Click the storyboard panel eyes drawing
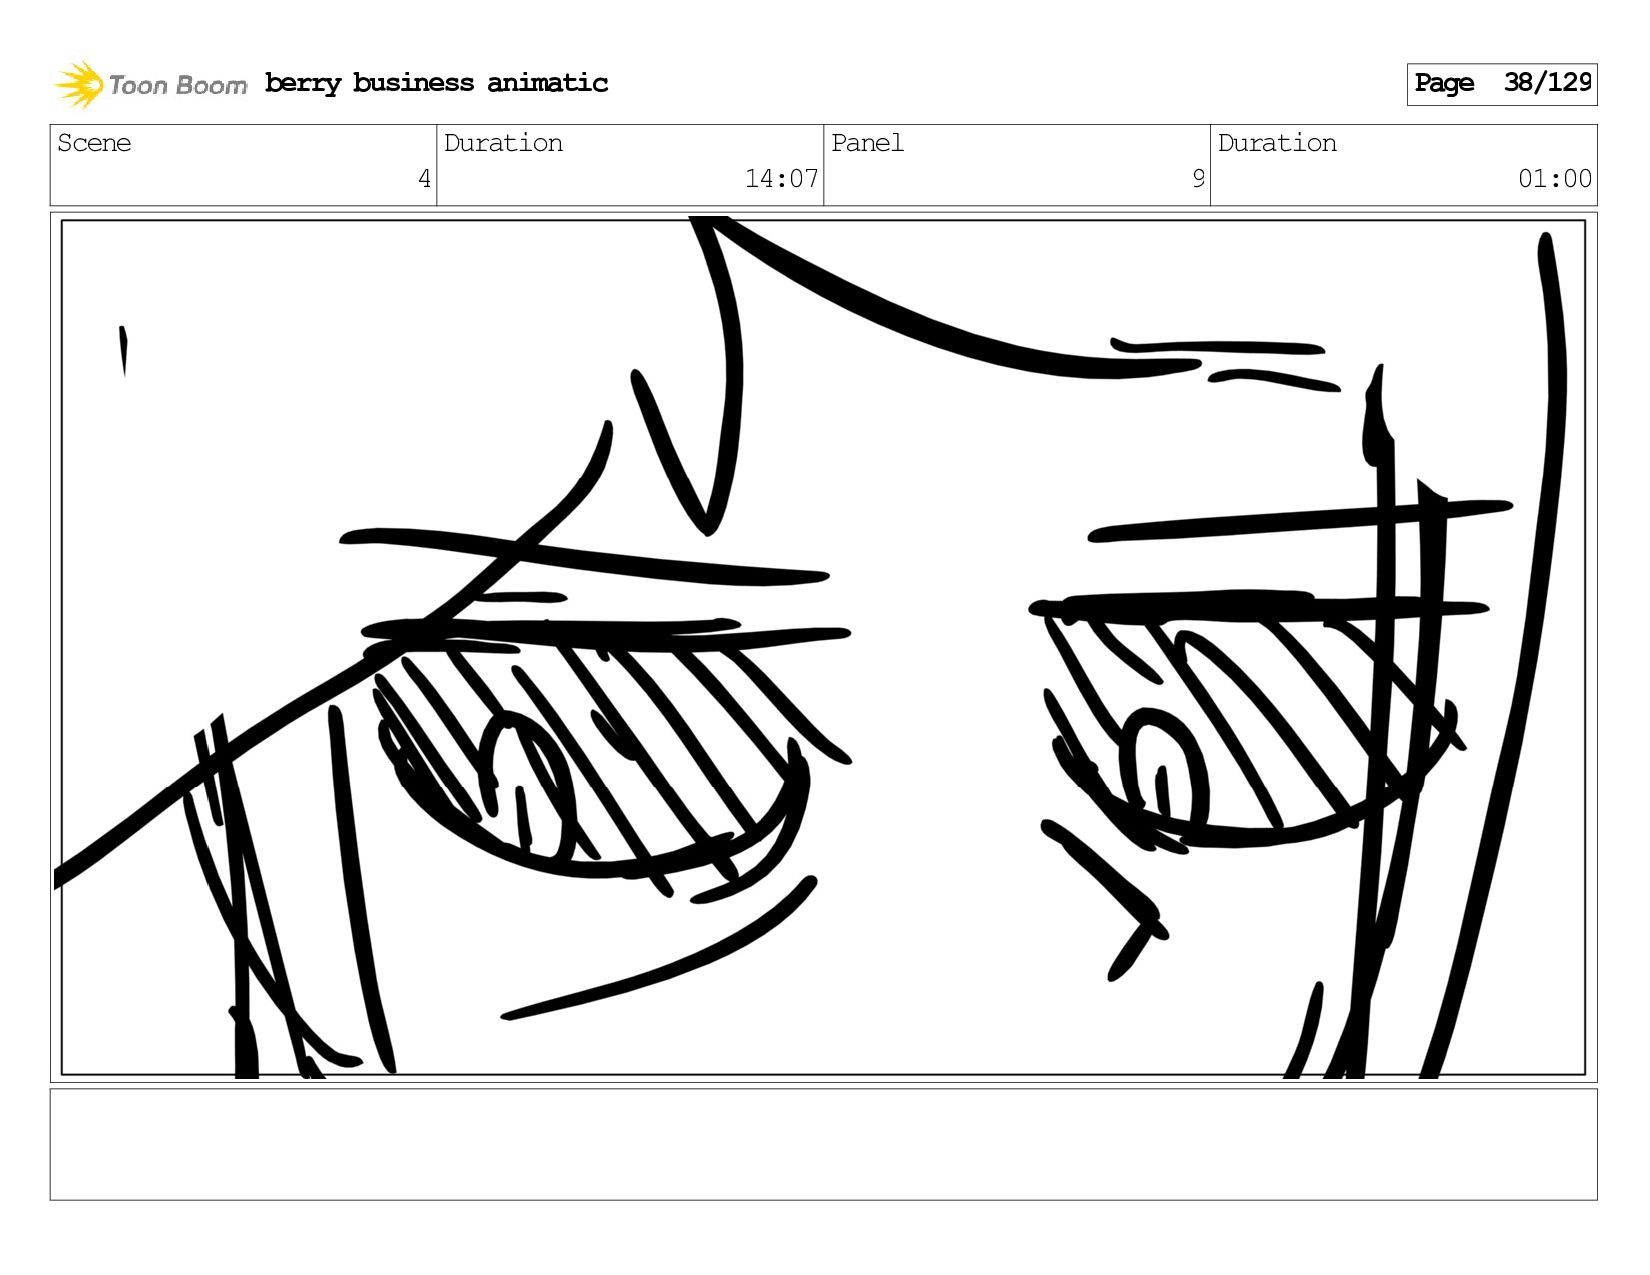 click(823, 647)
